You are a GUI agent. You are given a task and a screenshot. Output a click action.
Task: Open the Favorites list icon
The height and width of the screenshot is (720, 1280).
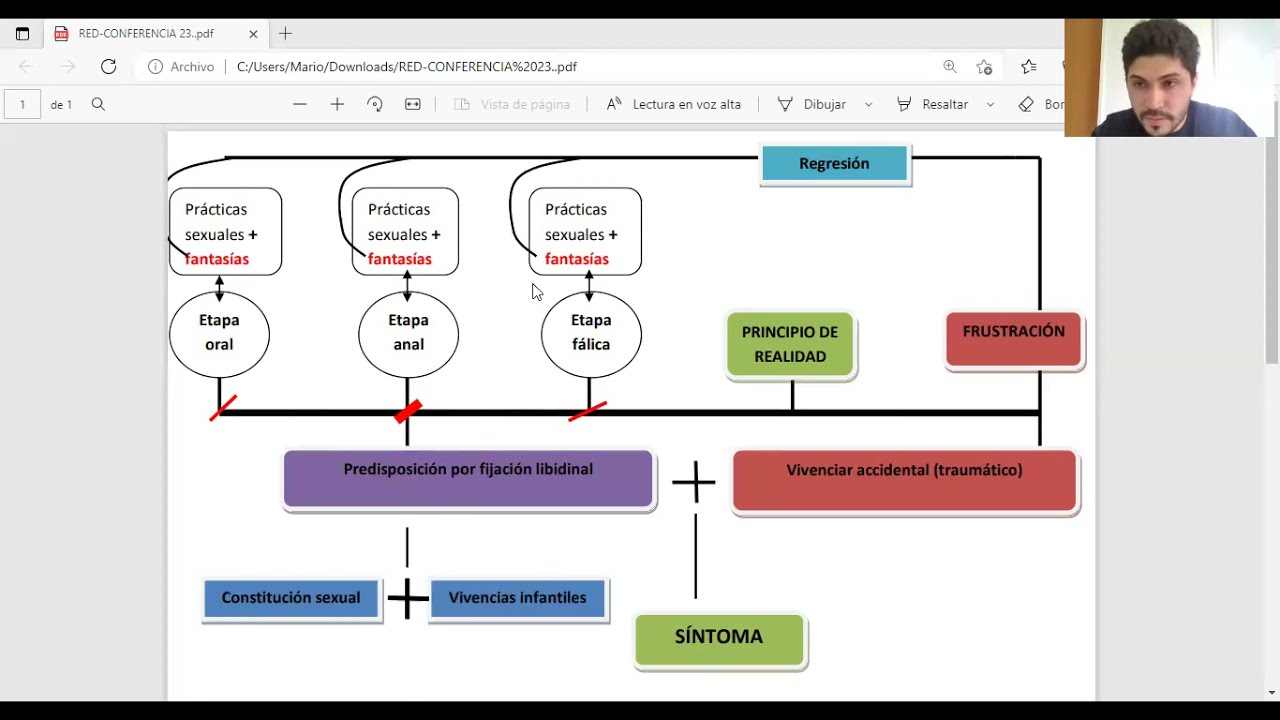click(1029, 67)
